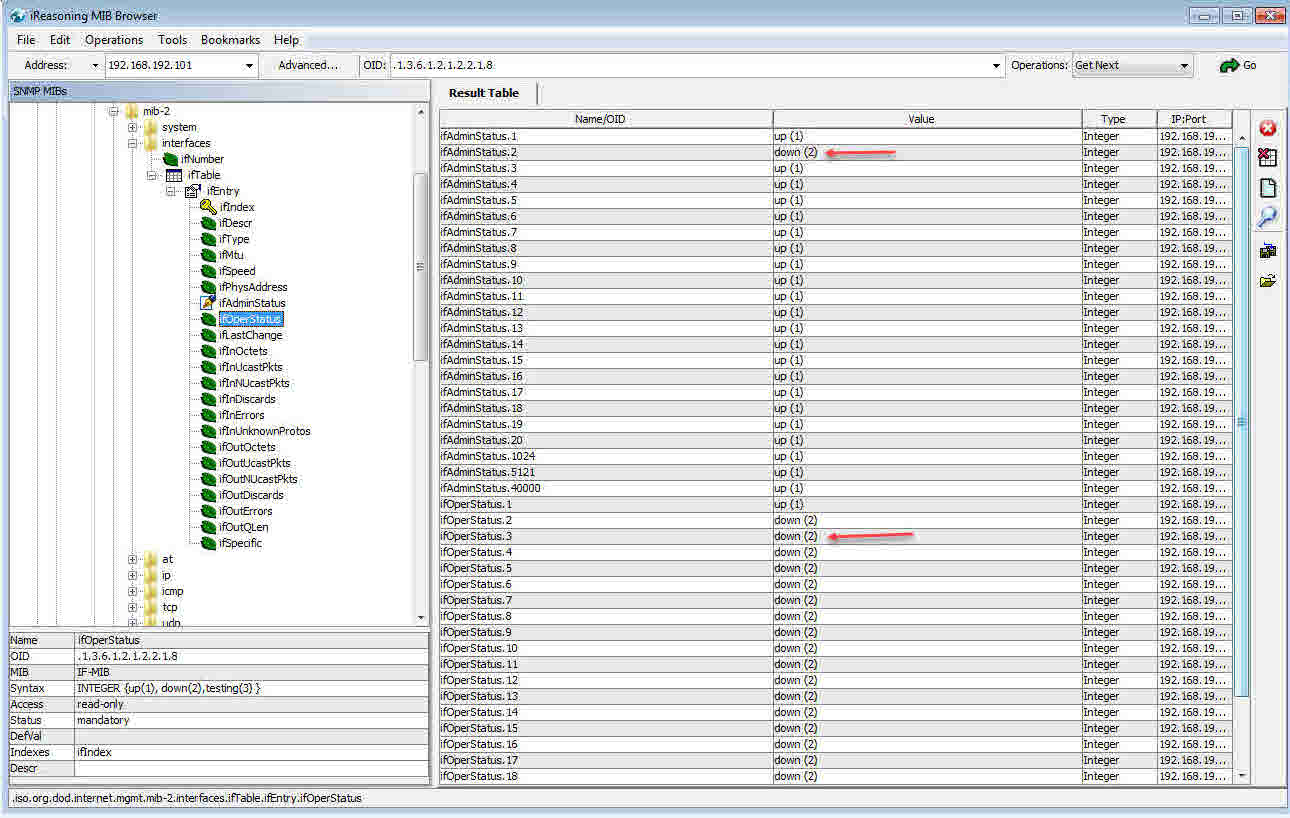Click the Value column header
Screen dimensions: 1290x818
(920, 119)
